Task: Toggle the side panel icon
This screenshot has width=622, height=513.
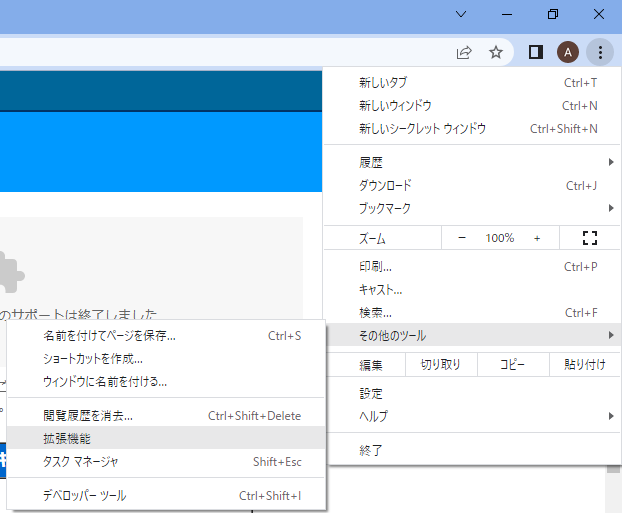Action: [x=536, y=52]
